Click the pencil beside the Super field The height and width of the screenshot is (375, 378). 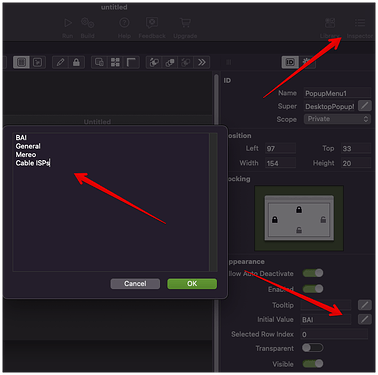click(365, 106)
